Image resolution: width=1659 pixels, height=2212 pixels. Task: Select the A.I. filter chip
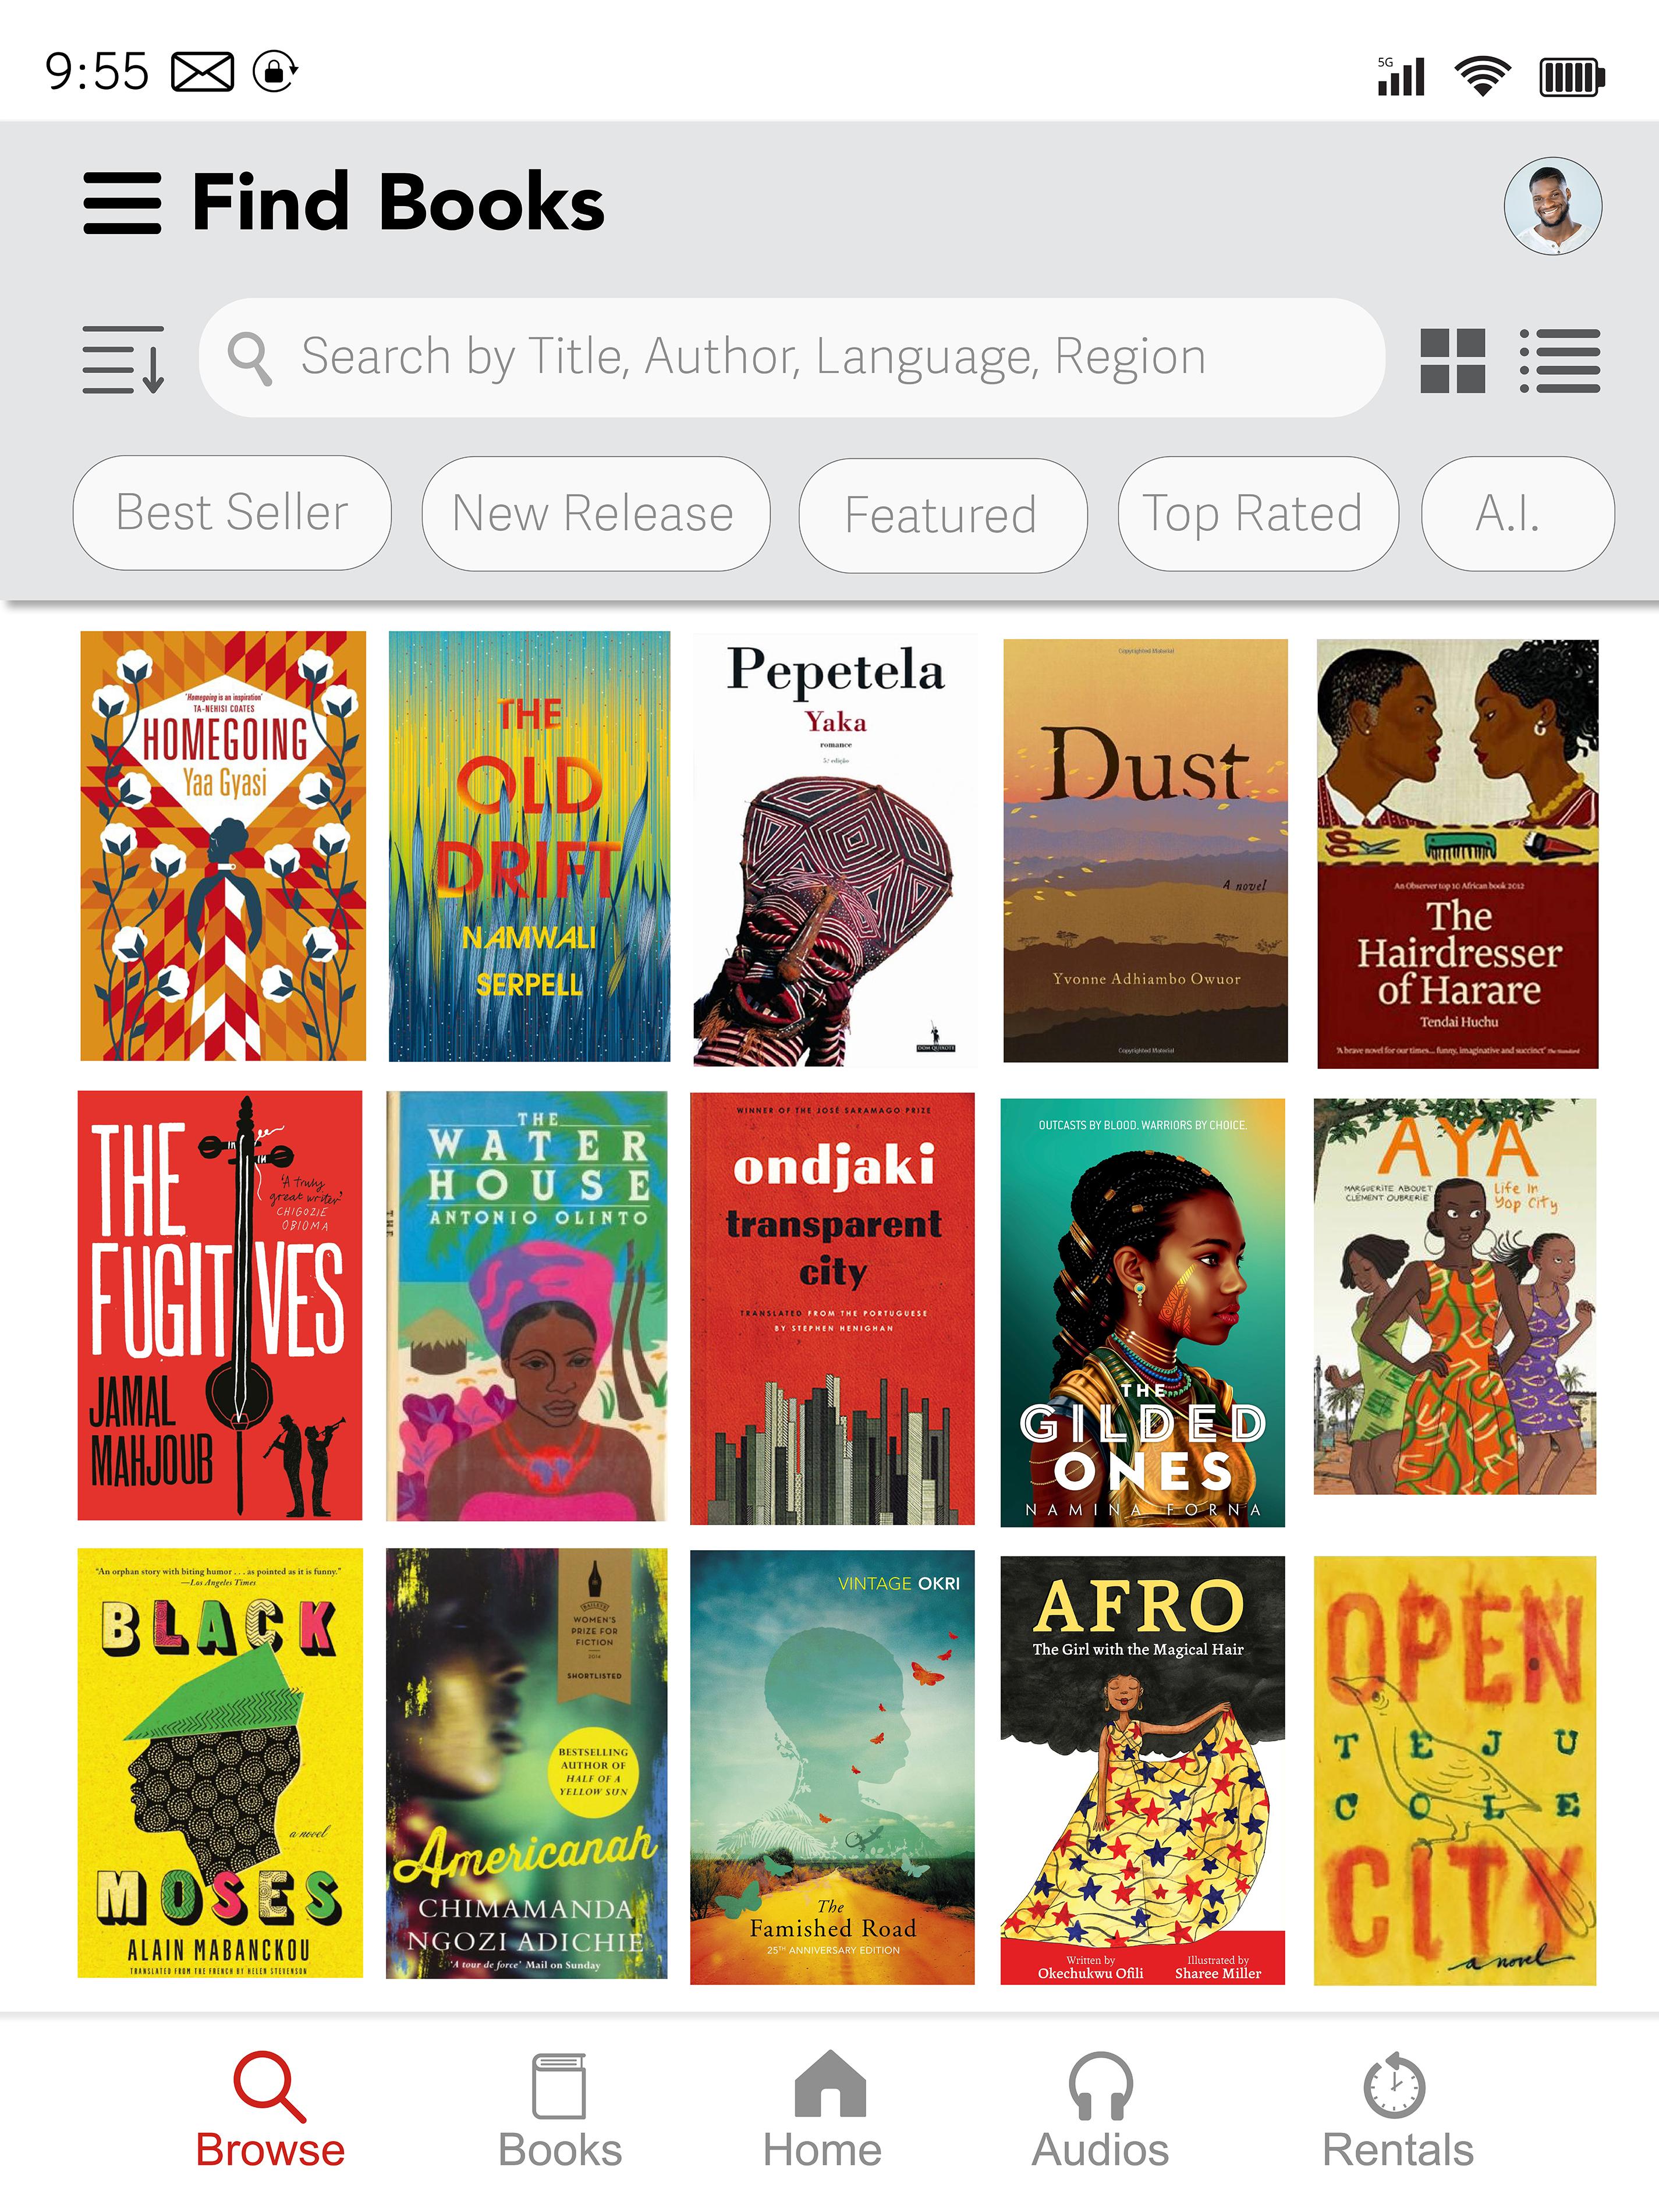1517,514
